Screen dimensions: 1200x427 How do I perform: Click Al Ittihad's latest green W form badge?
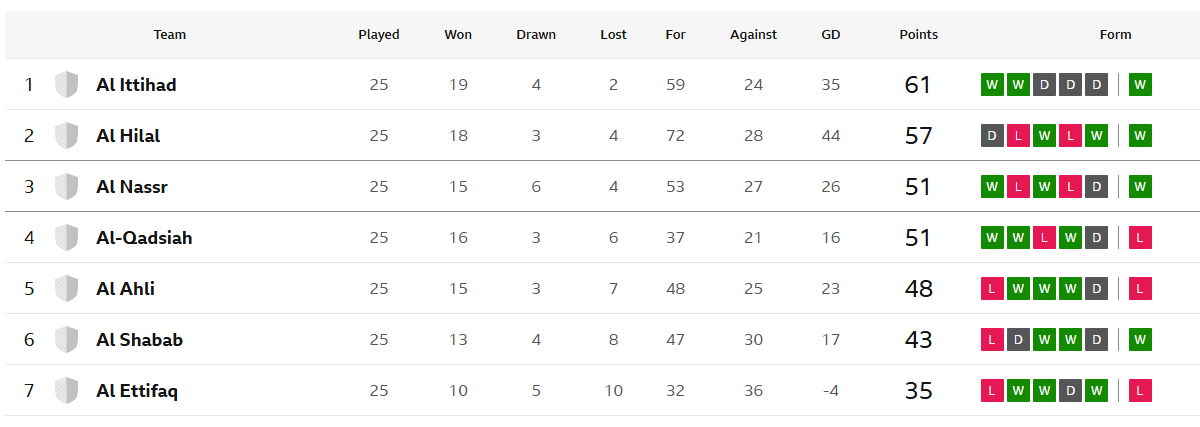[x=1140, y=85]
